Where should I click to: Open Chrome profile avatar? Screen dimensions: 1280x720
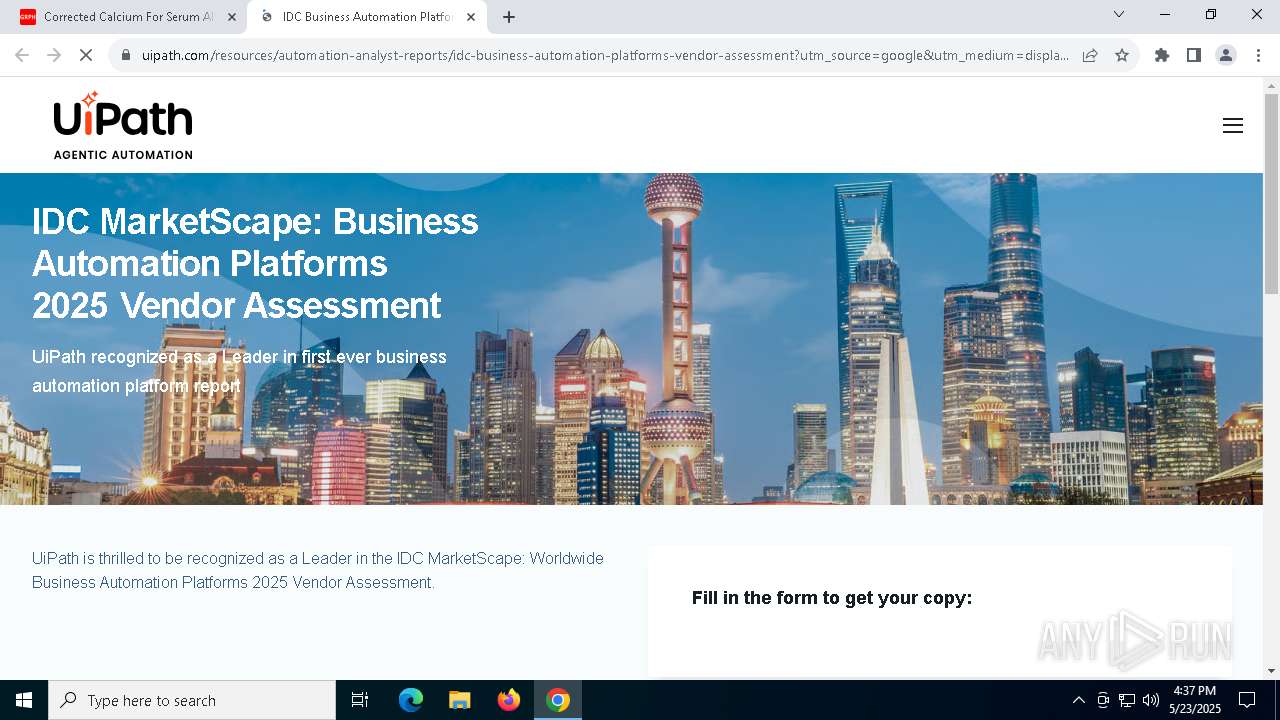point(1226,55)
